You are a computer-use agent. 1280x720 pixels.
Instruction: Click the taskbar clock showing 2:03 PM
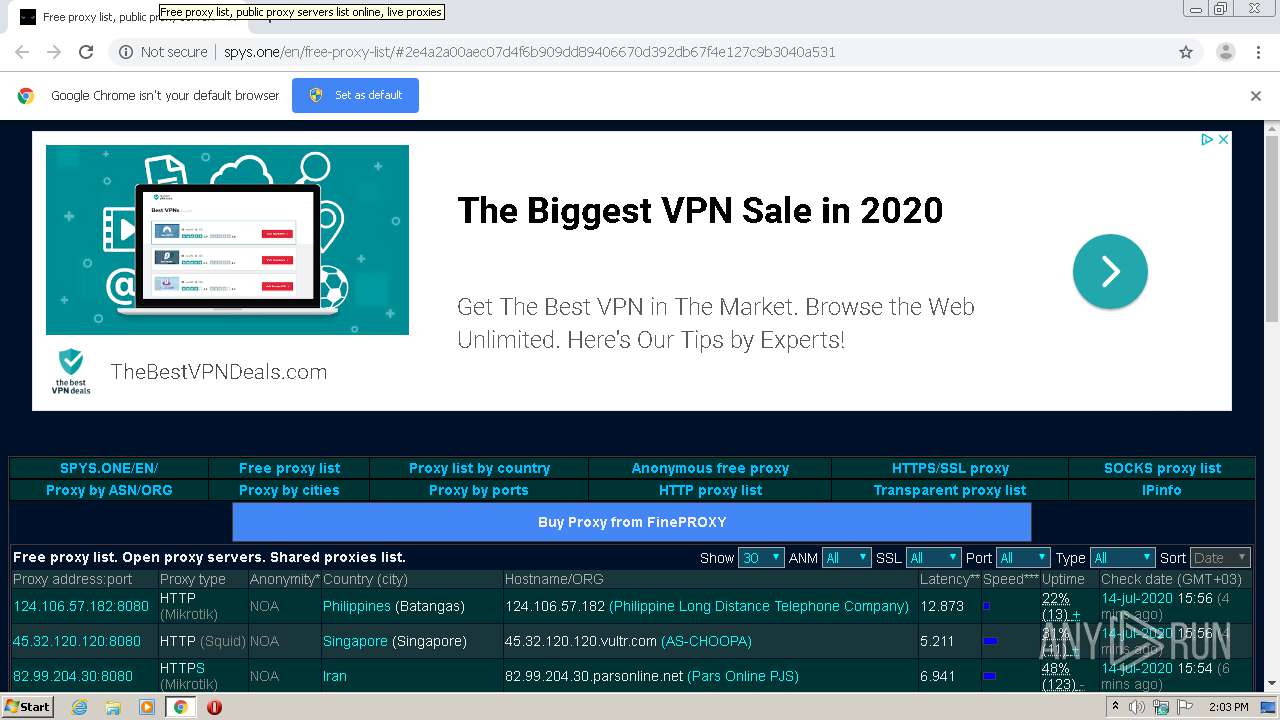coord(1228,707)
